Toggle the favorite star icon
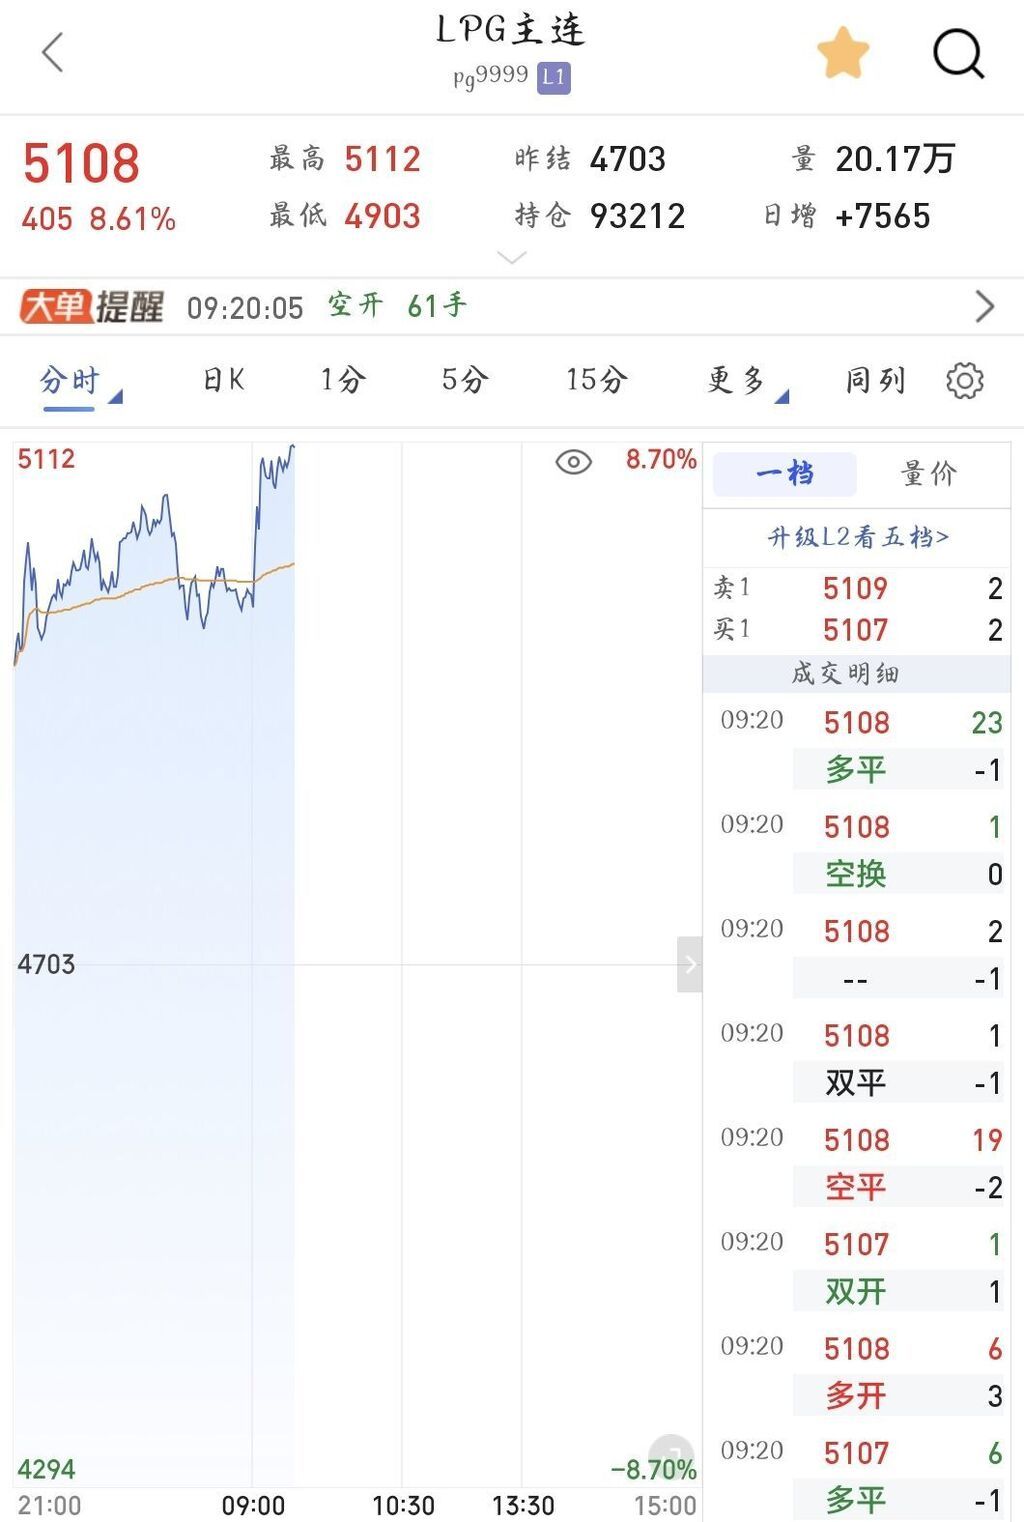Viewport: 1024px width, 1522px height. [x=842, y=53]
